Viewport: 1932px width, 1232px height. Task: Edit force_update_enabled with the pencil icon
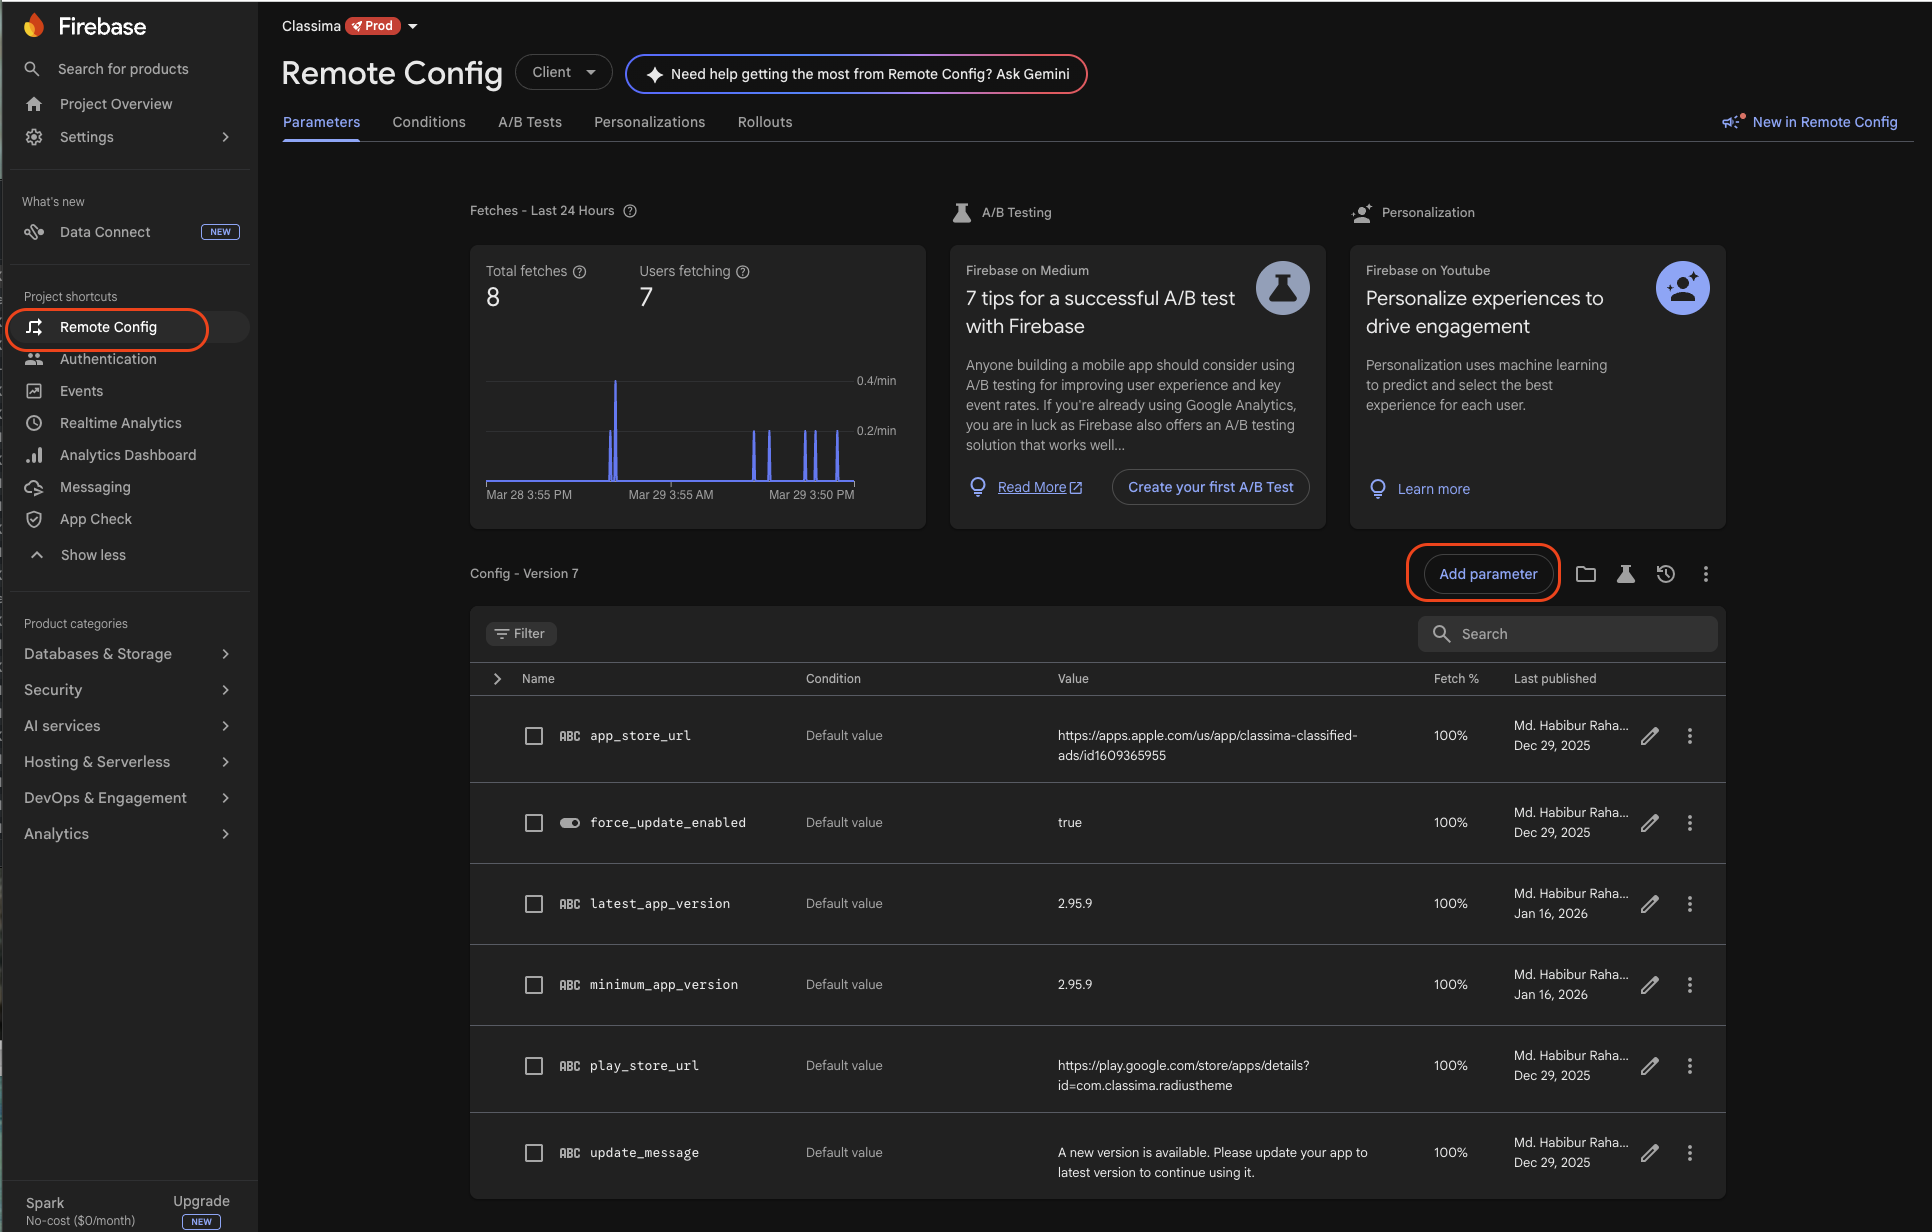1650,823
